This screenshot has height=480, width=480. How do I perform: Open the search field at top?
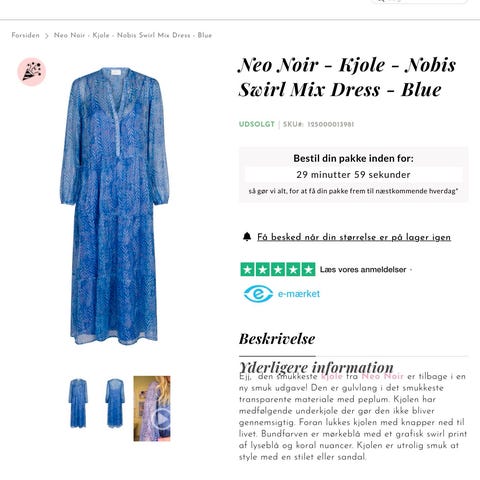click(419, 1)
